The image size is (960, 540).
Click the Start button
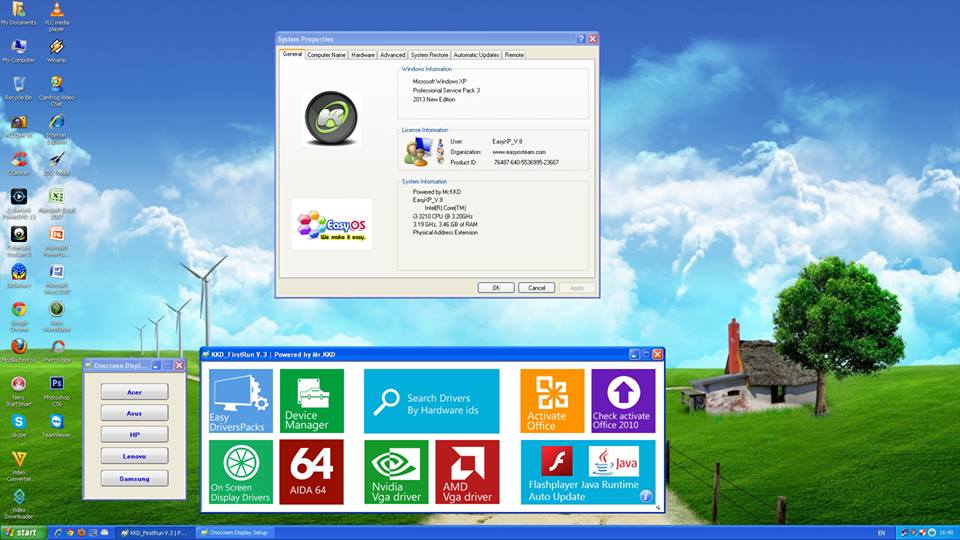(x=23, y=533)
